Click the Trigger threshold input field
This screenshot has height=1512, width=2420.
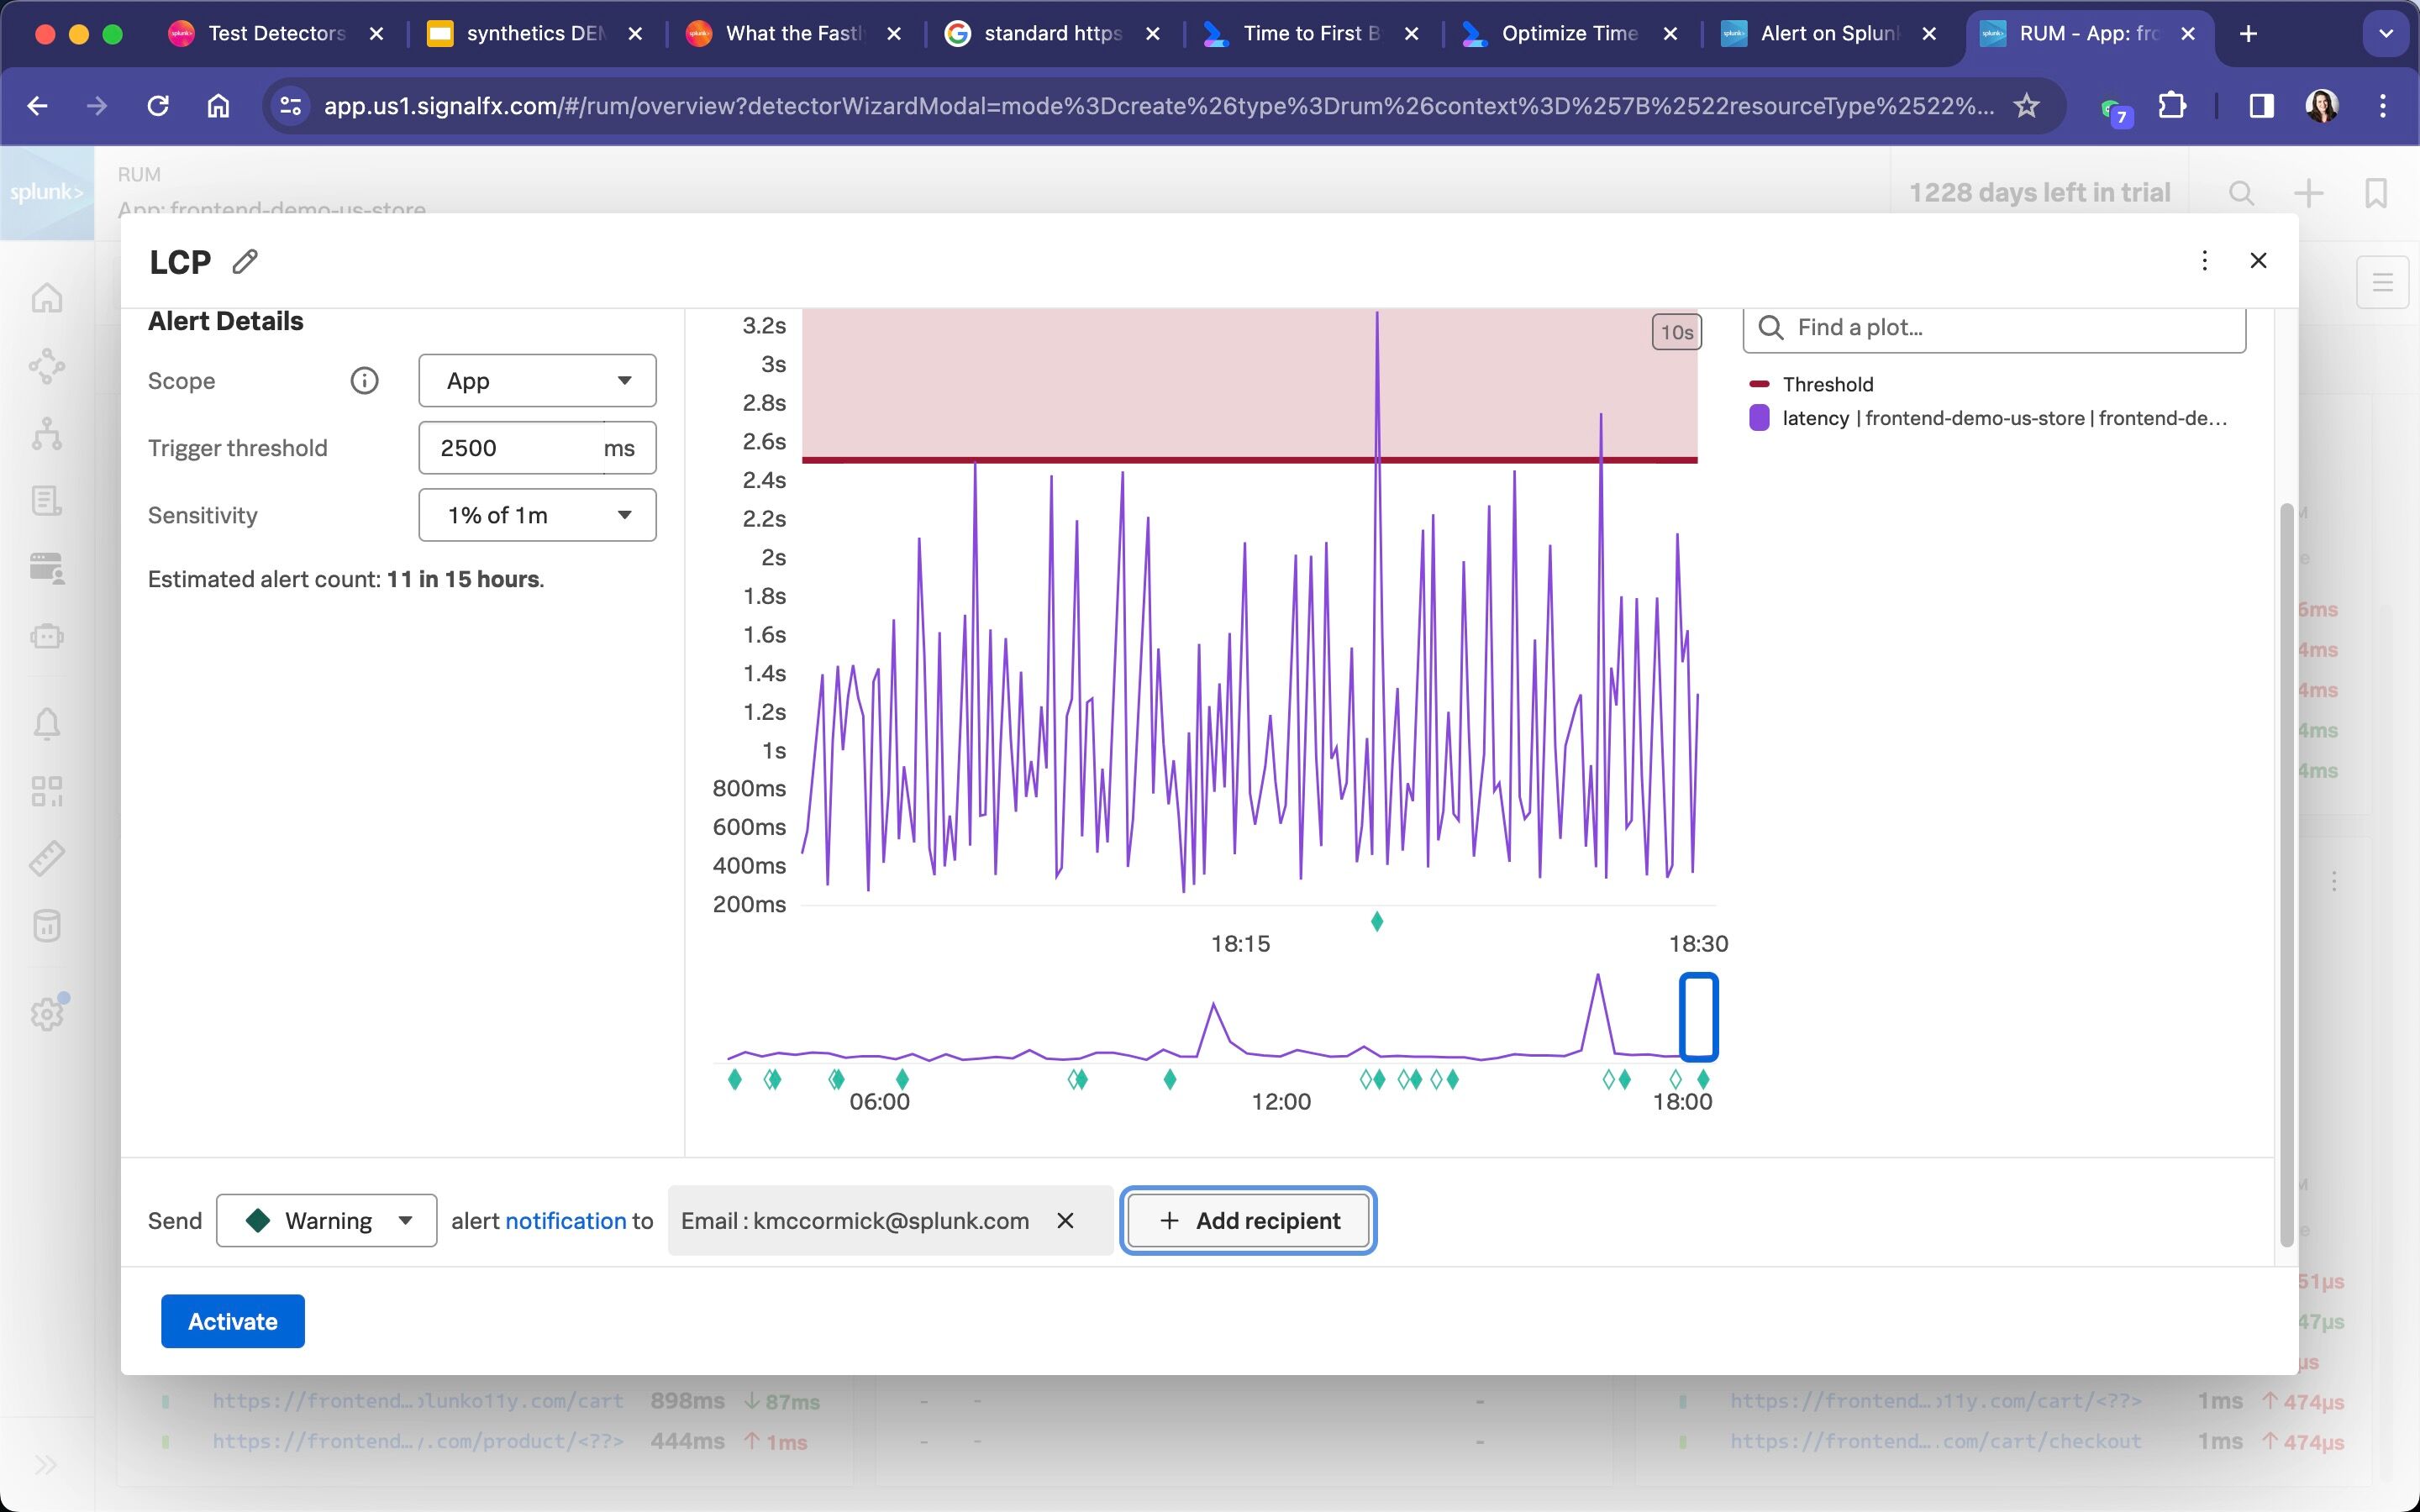tap(510, 448)
